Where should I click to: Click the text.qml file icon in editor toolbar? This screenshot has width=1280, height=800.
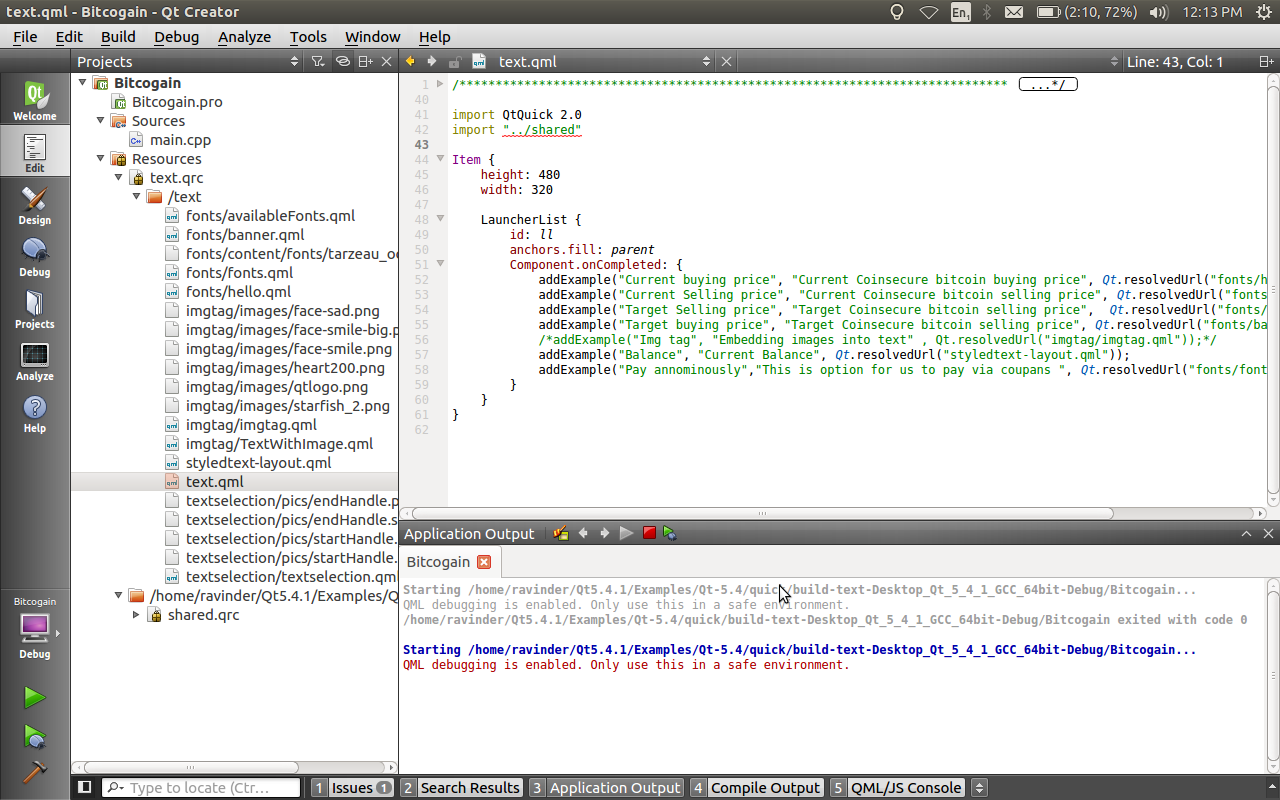point(480,62)
